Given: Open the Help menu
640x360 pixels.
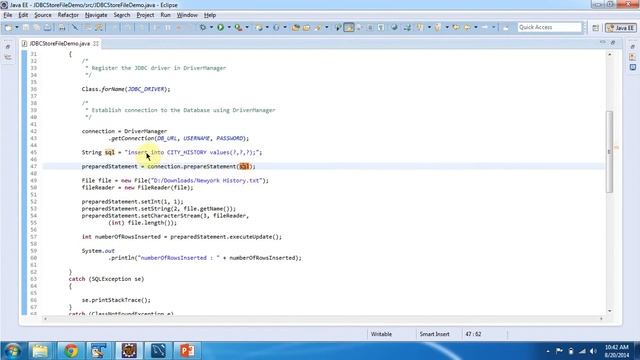Looking at the screenshot, I should click(210, 15).
